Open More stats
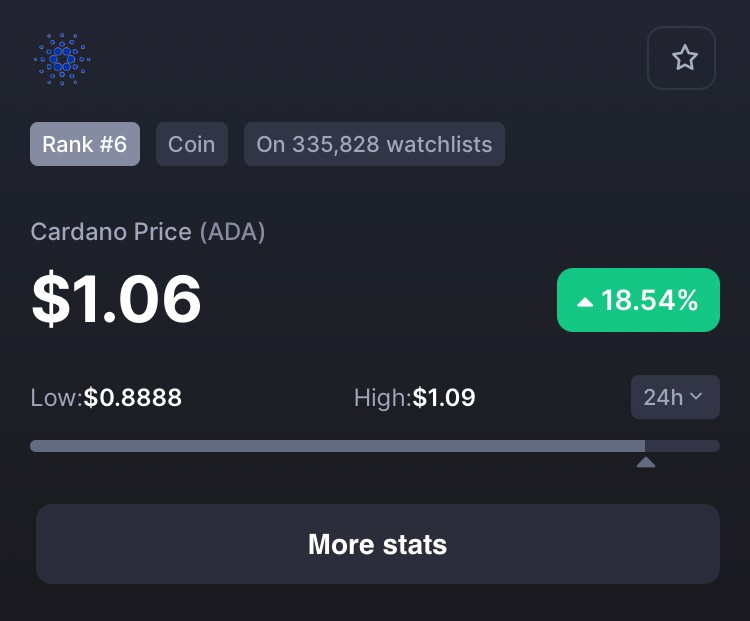This screenshot has width=750, height=621. [378, 544]
